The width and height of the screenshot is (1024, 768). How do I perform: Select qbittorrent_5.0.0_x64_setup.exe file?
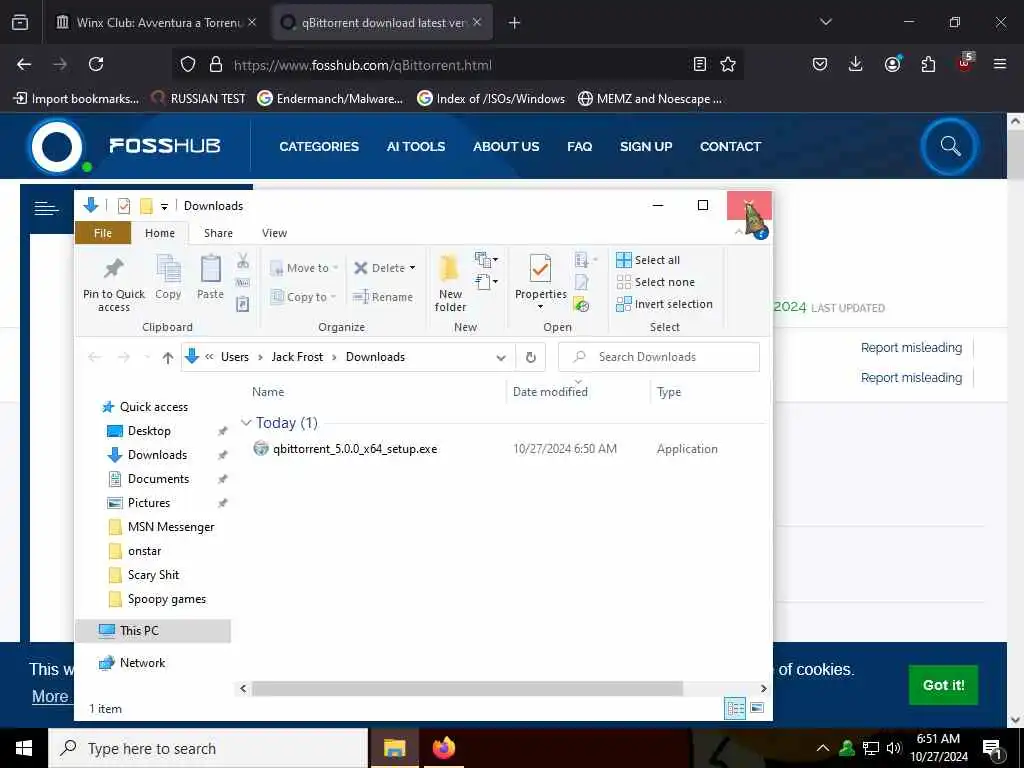[355, 449]
